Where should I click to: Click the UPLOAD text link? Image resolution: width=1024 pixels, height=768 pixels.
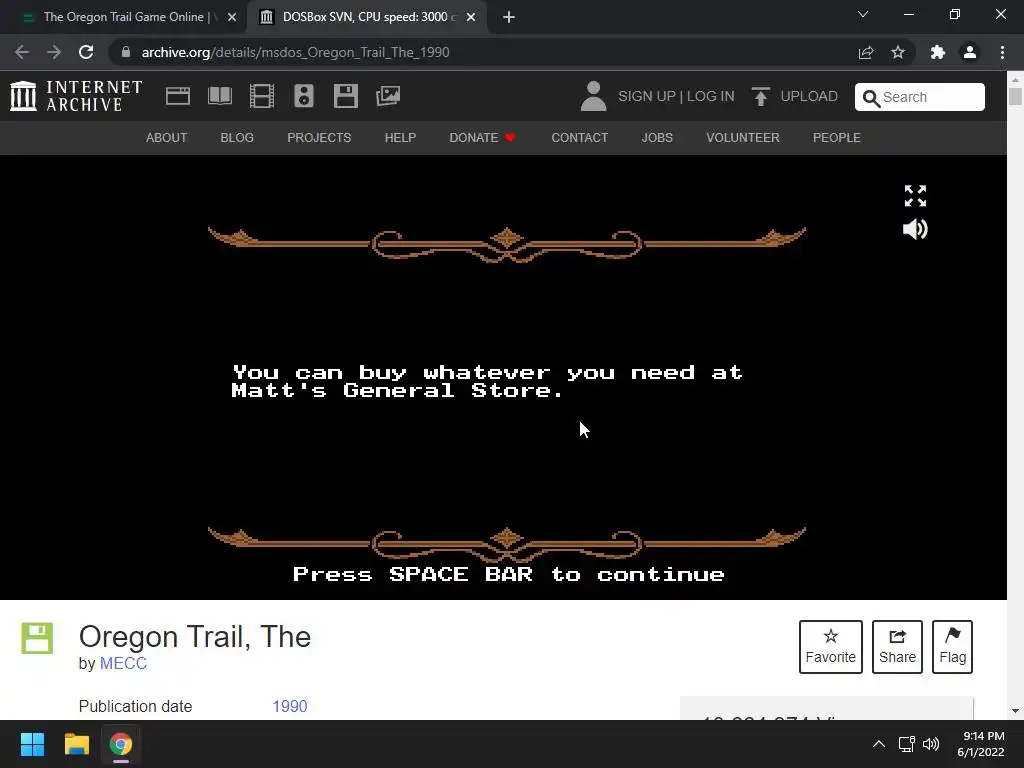coord(808,96)
